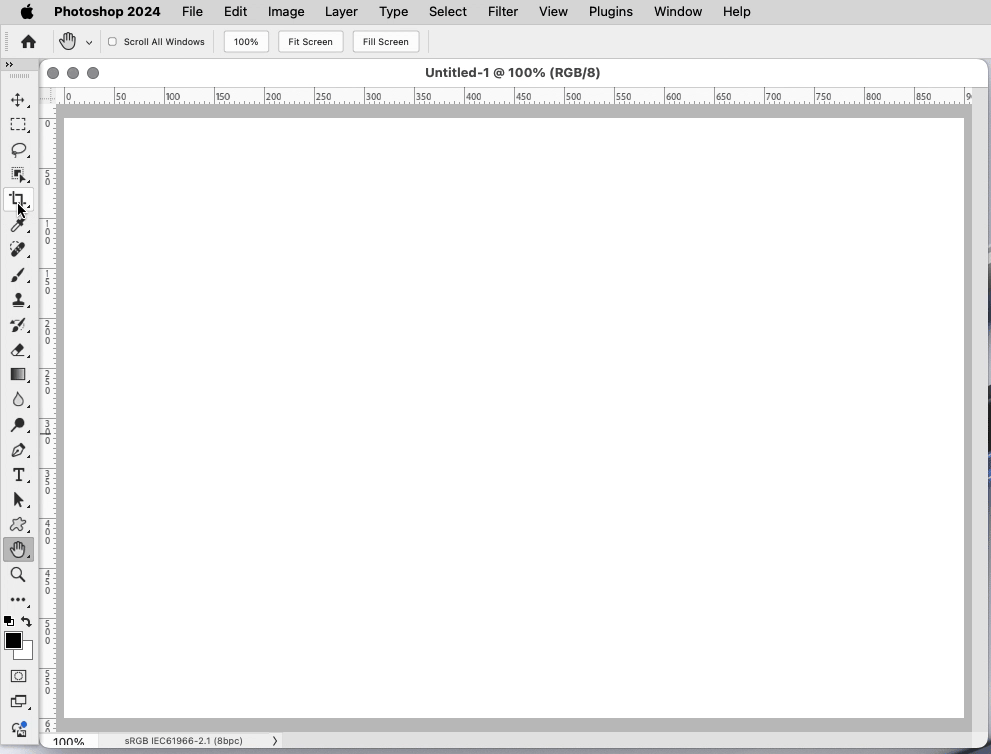The width and height of the screenshot is (991, 754).
Task: Click the Fill Screen button
Action: (386, 42)
